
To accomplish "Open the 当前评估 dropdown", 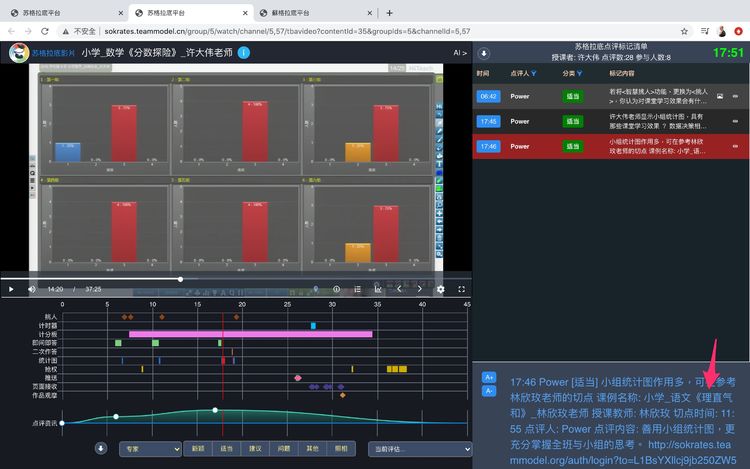I will click(x=419, y=449).
